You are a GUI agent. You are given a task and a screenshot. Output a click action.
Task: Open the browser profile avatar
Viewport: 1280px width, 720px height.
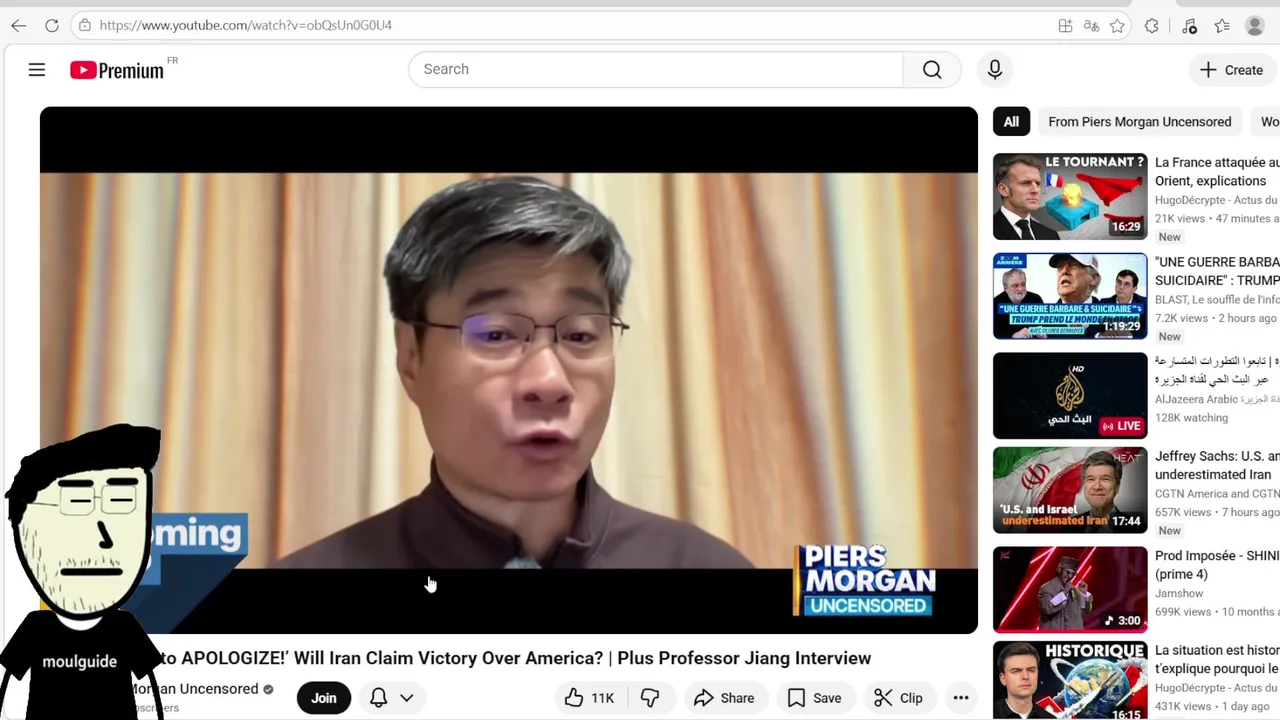(1255, 26)
